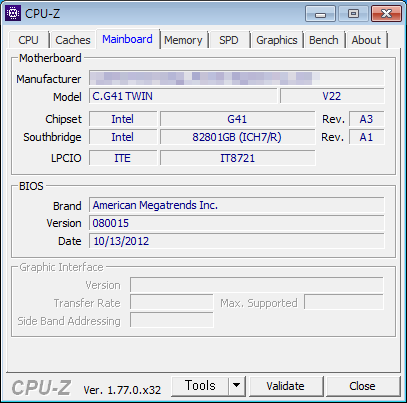The image size is (407, 403).
Task: Minimize the CPU-Z window
Action: click(x=320, y=14)
